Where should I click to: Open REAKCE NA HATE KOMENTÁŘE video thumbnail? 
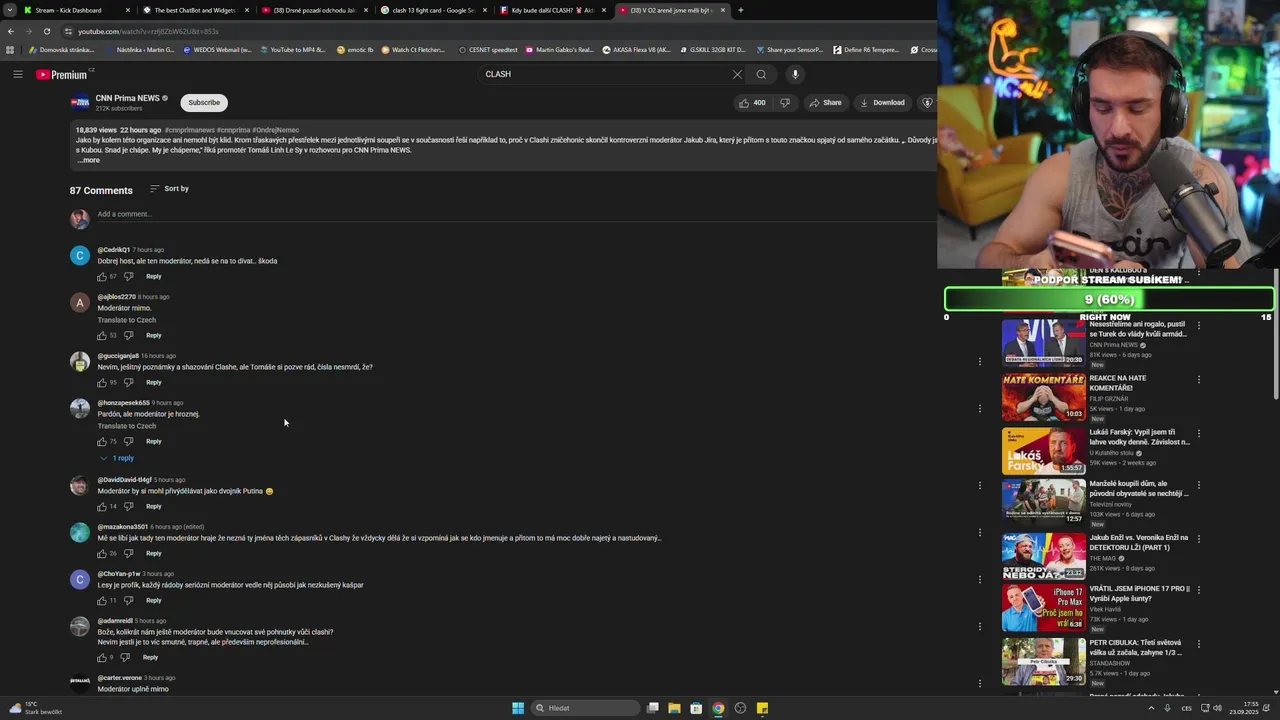(x=1043, y=397)
